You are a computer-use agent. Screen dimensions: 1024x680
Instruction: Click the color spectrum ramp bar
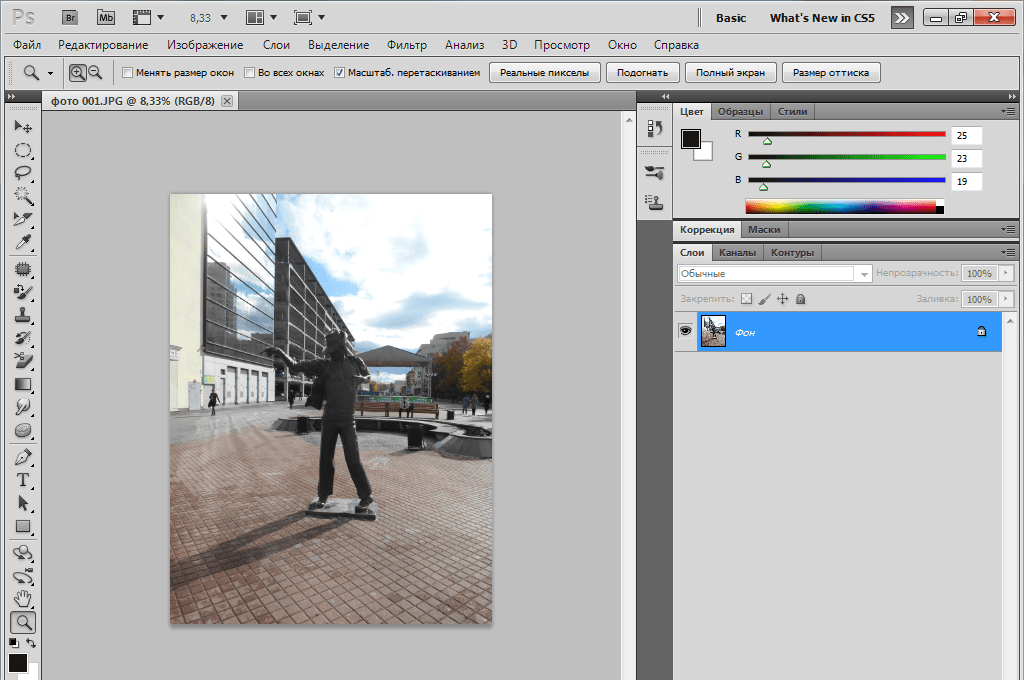[840, 206]
